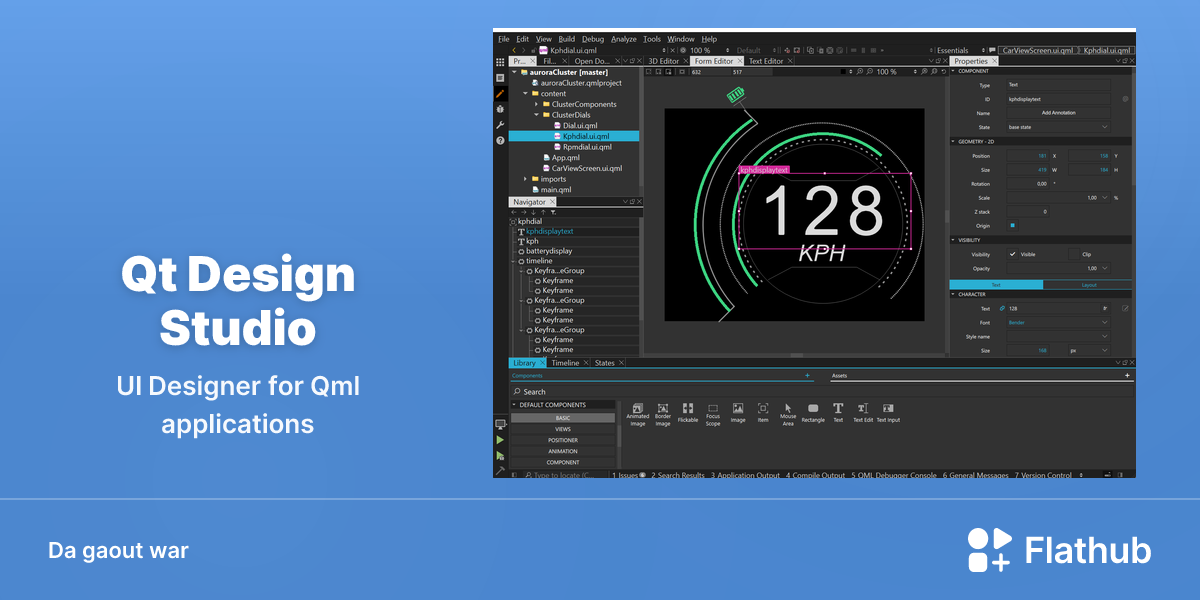
Task: Expand the ClusterComponents folder
Action: (x=535, y=104)
